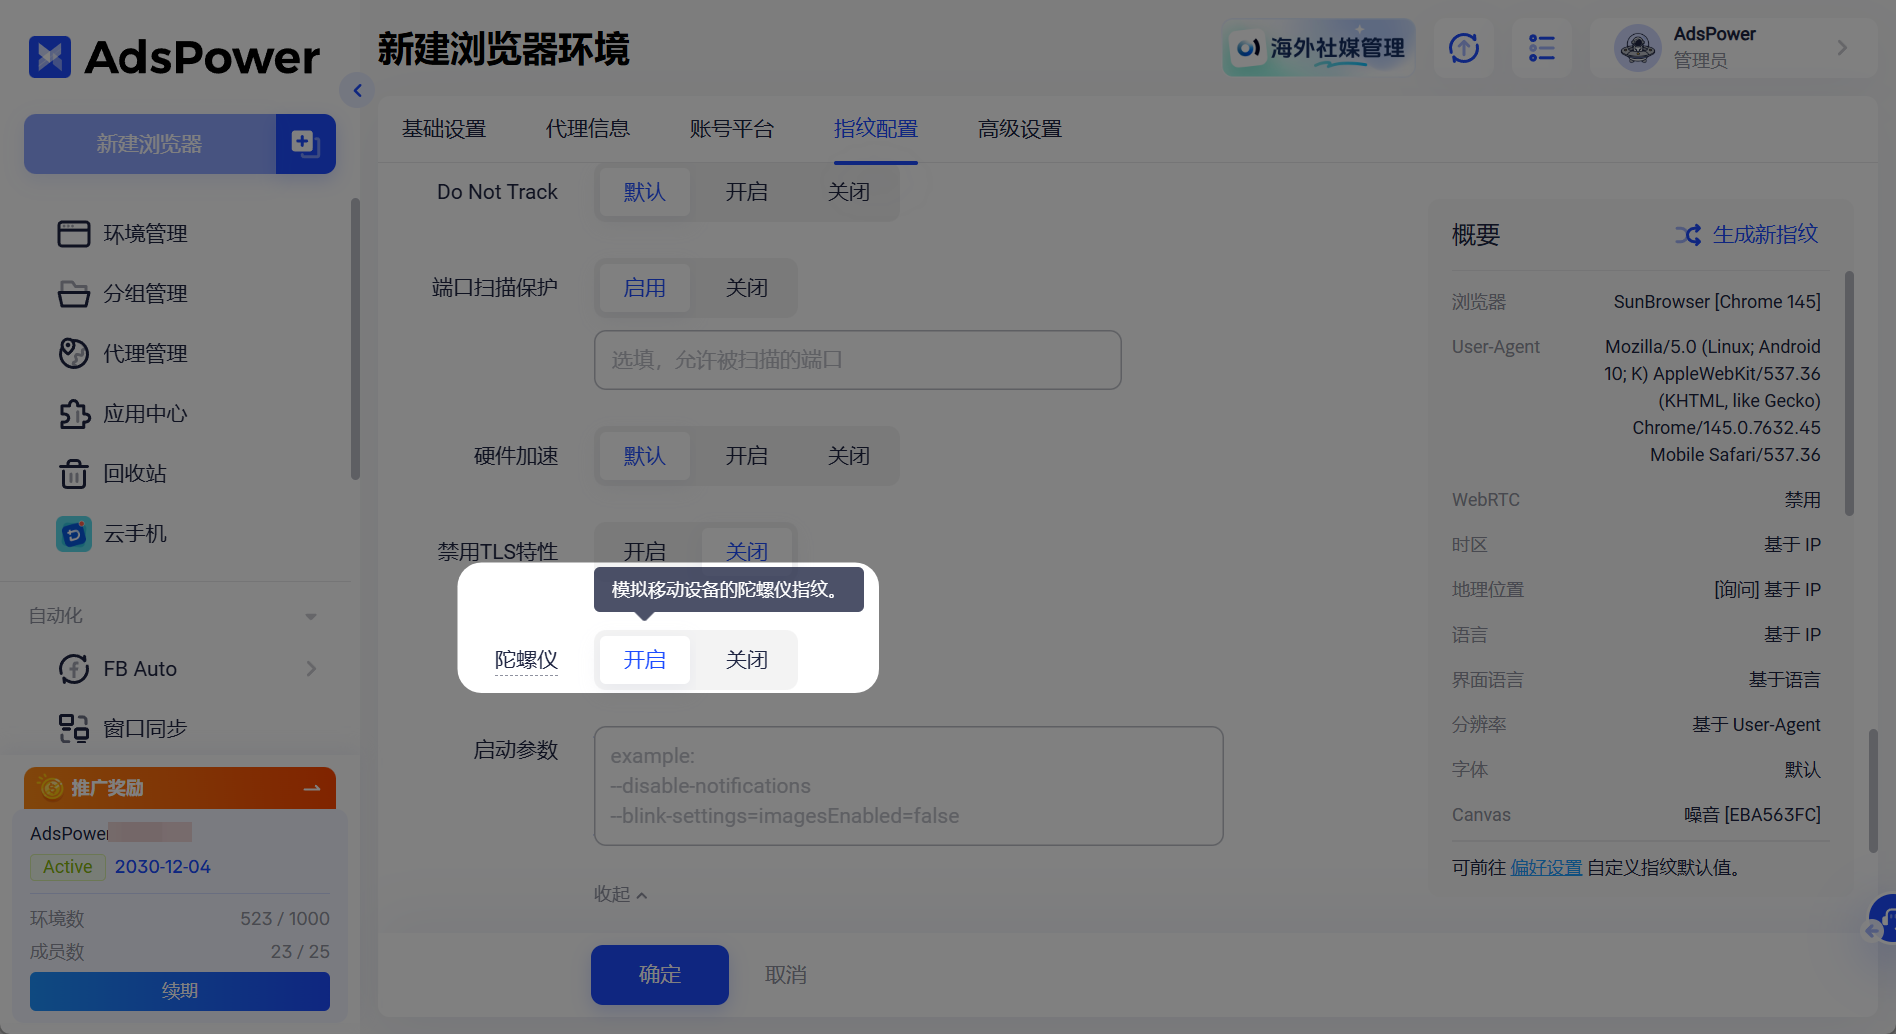Open FB Auto automation item

click(118, 669)
